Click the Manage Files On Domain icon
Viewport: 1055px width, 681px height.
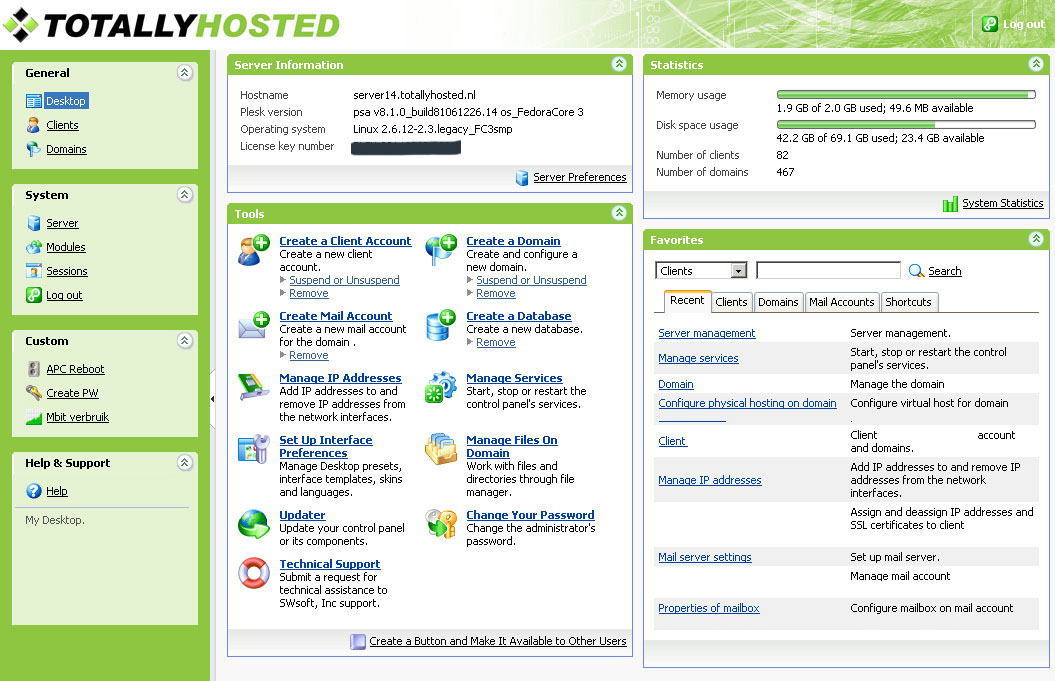pyautogui.click(x=441, y=449)
